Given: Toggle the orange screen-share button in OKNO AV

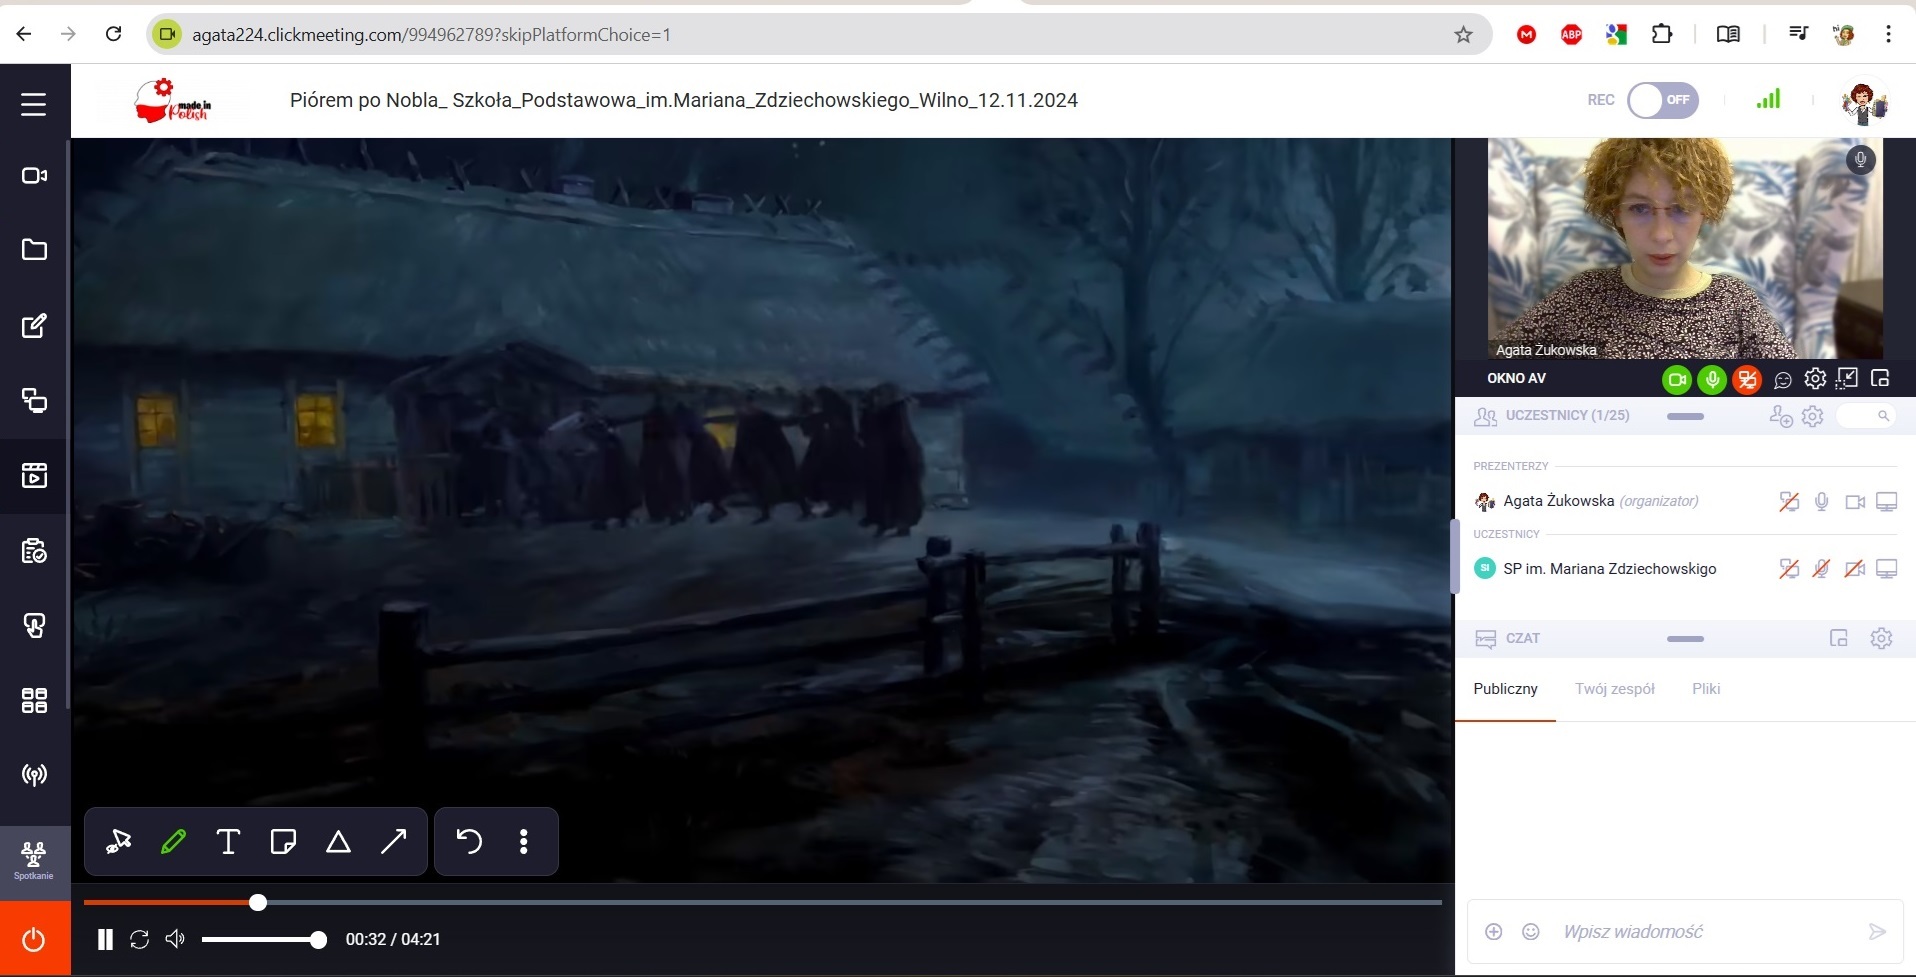Looking at the screenshot, I should point(1747,380).
